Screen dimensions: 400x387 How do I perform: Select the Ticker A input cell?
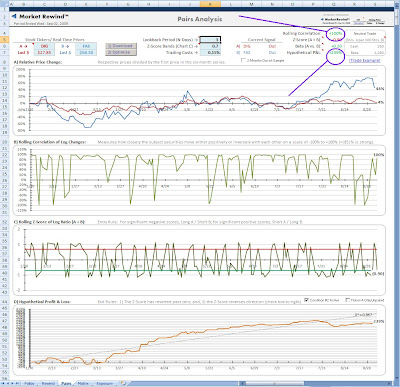point(44,46)
